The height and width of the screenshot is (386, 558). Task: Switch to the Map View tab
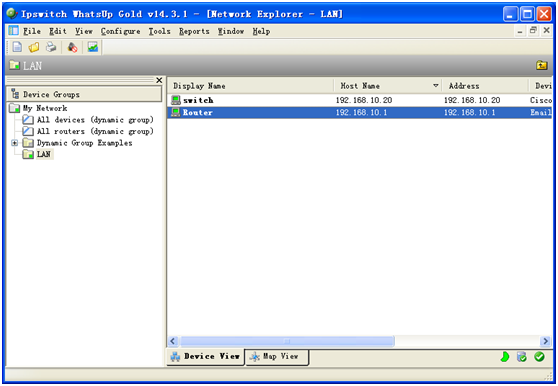277,356
